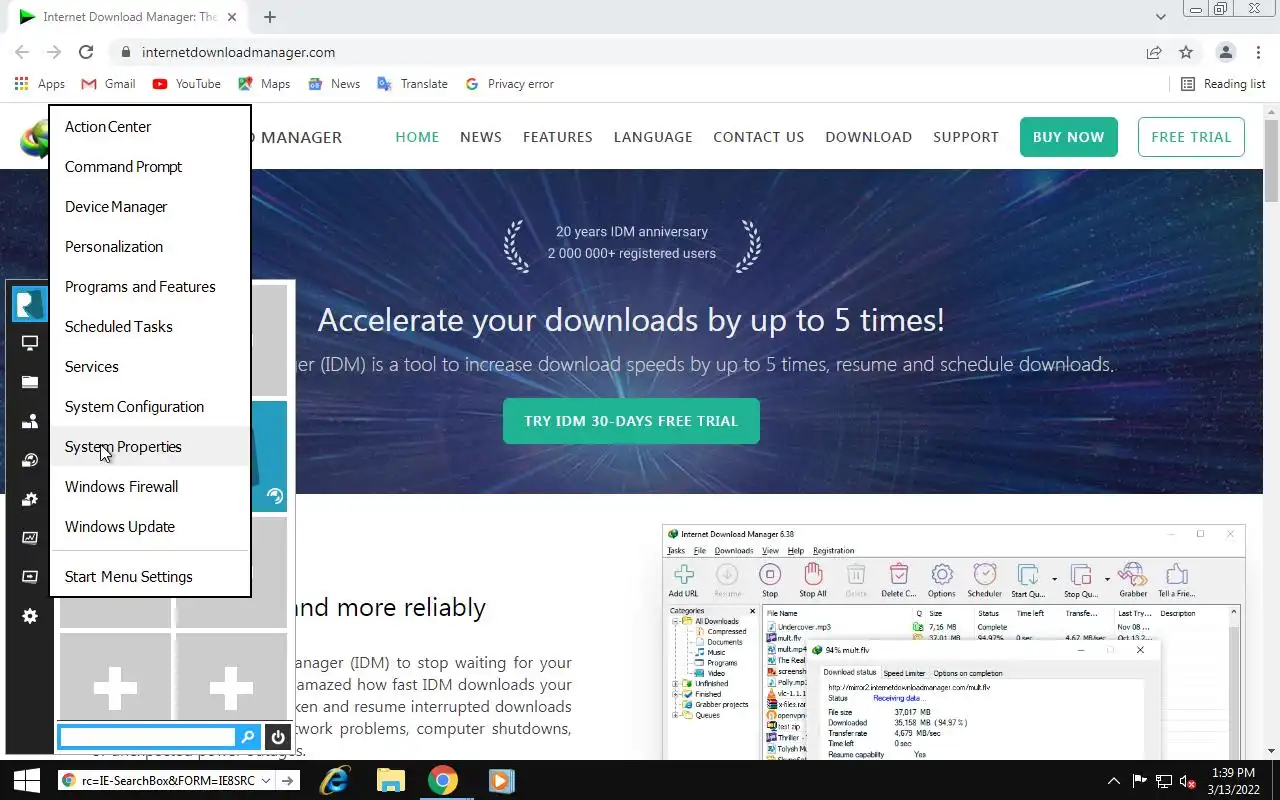Reload the page in Chrome
The height and width of the screenshot is (800, 1280).
click(86, 52)
